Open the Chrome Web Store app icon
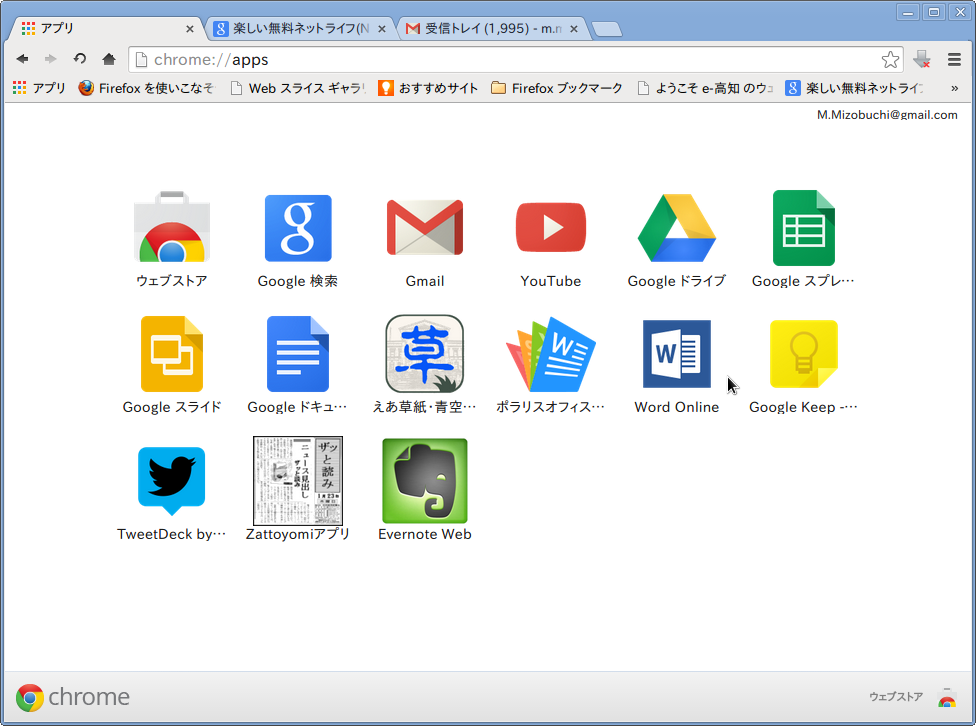This screenshot has height=726, width=976. (172, 227)
